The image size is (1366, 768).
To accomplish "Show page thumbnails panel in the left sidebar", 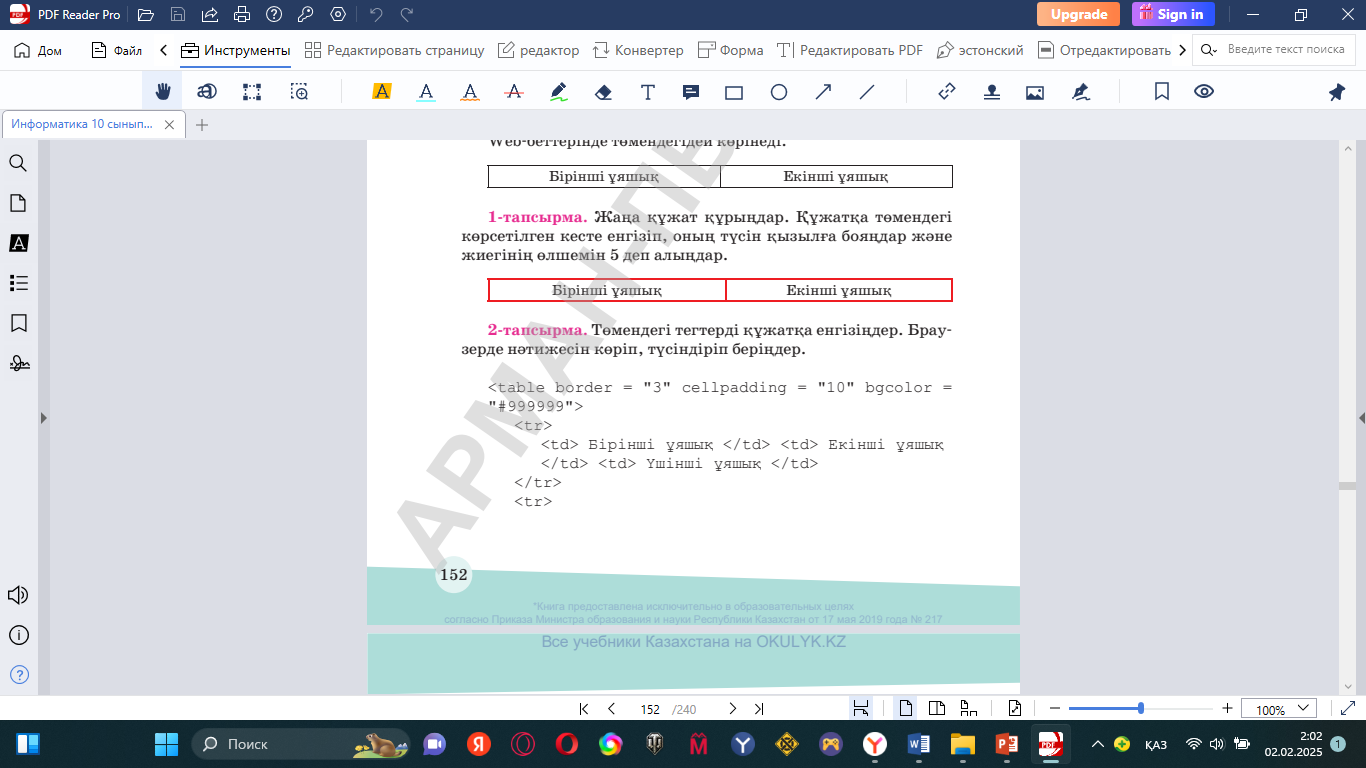I will (18, 203).
